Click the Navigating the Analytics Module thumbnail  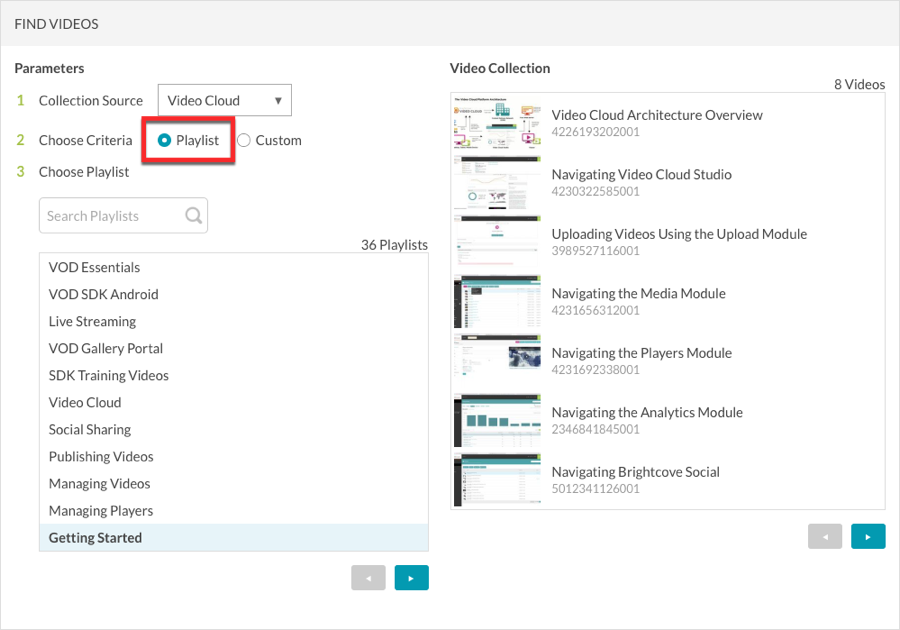click(x=497, y=421)
